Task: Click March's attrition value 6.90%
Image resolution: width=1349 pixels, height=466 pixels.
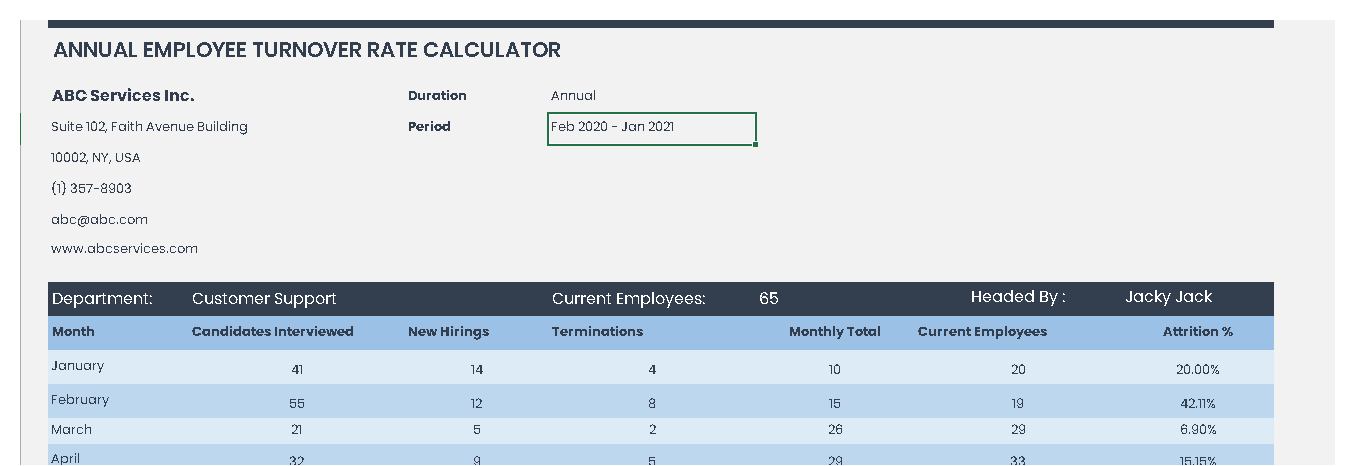Action: coord(1198,430)
